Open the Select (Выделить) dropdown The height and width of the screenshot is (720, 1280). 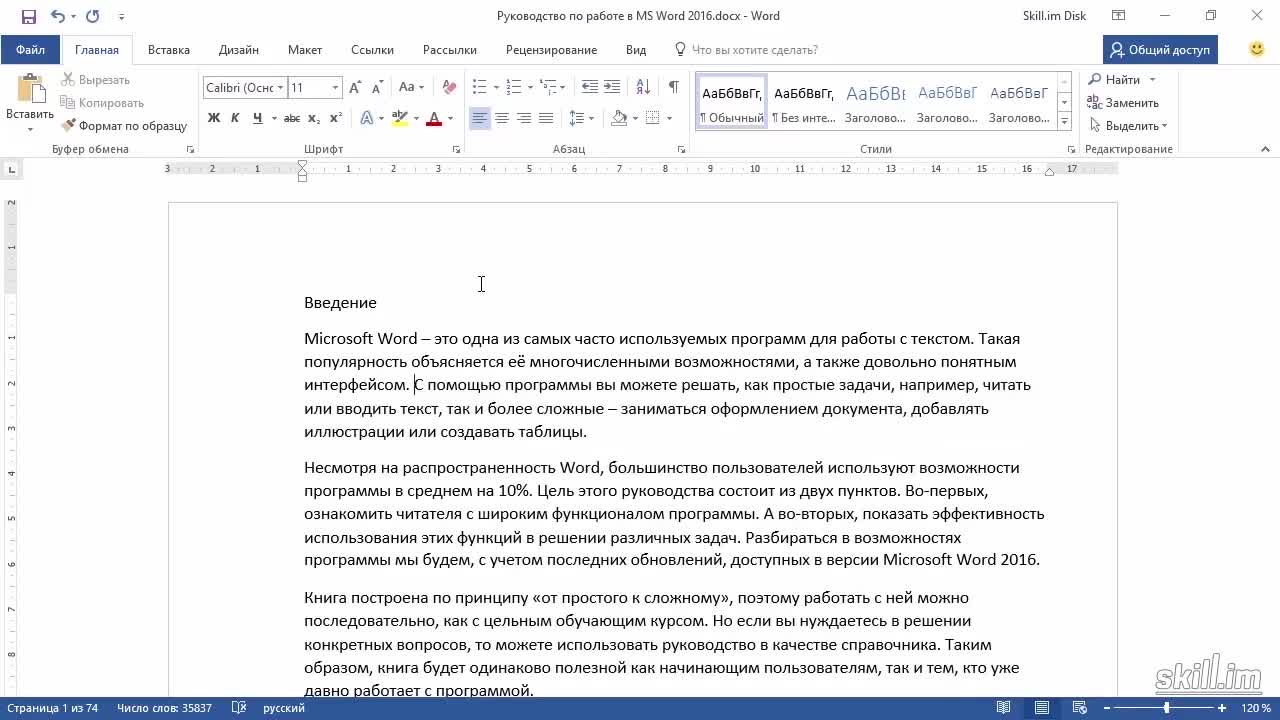1128,126
